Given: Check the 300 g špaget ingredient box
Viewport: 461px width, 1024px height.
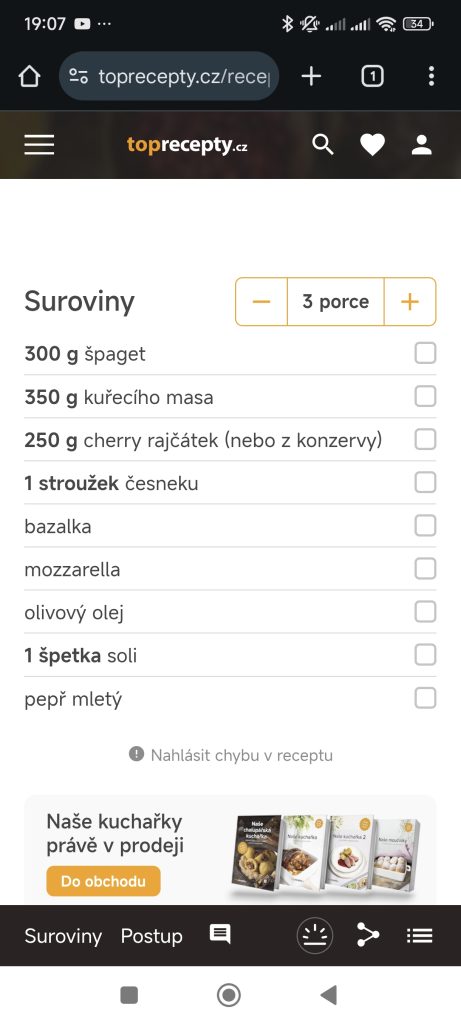Looking at the screenshot, I should click(x=425, y=353).
